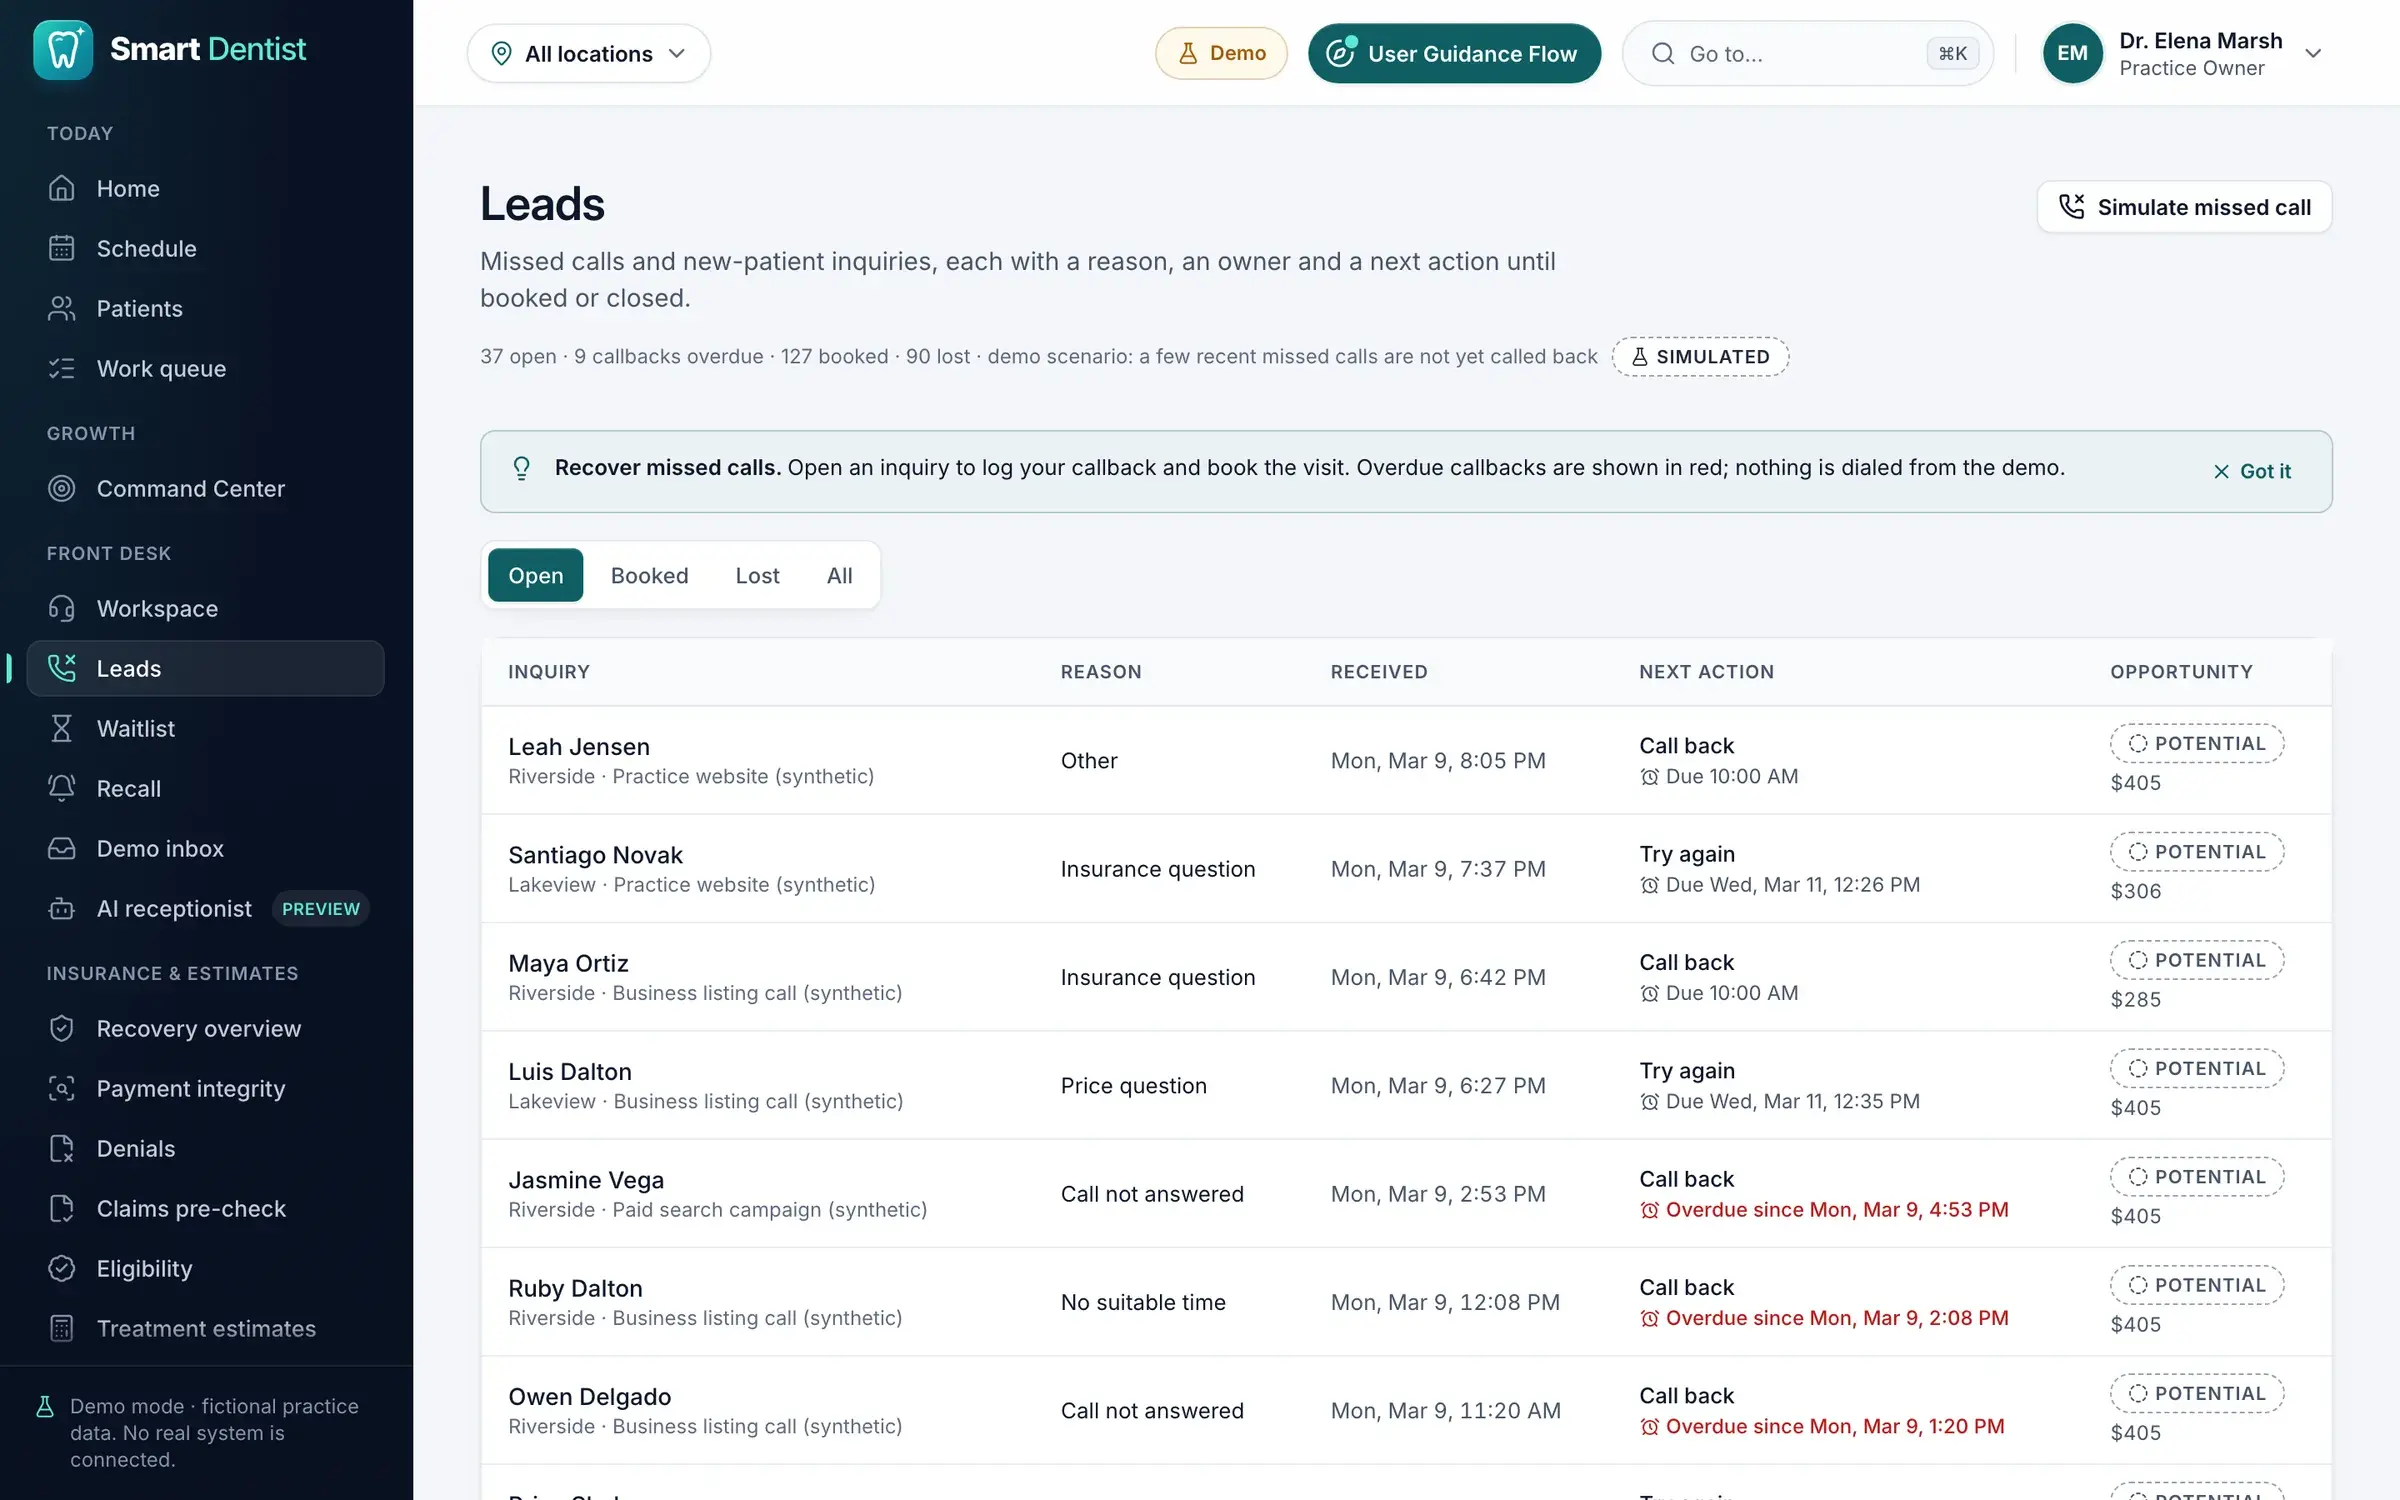Viewport: 2400px width, 1500px height.
Task: Click the demo mode flask icon in sidebar footer
Action: pos(45,1406)
